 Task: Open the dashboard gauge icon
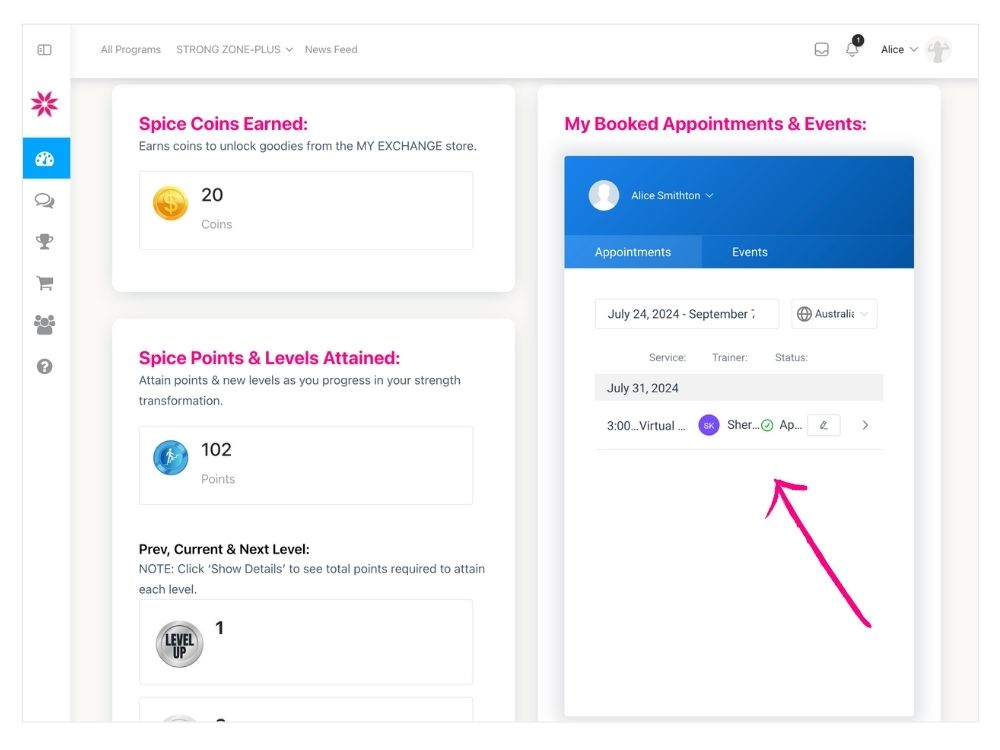pos(45,159)
